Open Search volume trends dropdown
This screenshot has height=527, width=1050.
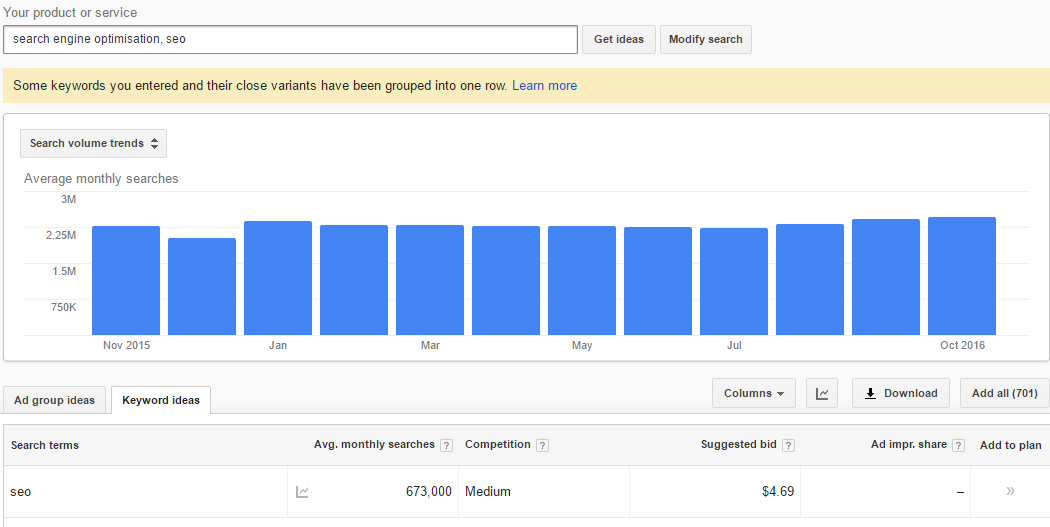click(93, 143)
